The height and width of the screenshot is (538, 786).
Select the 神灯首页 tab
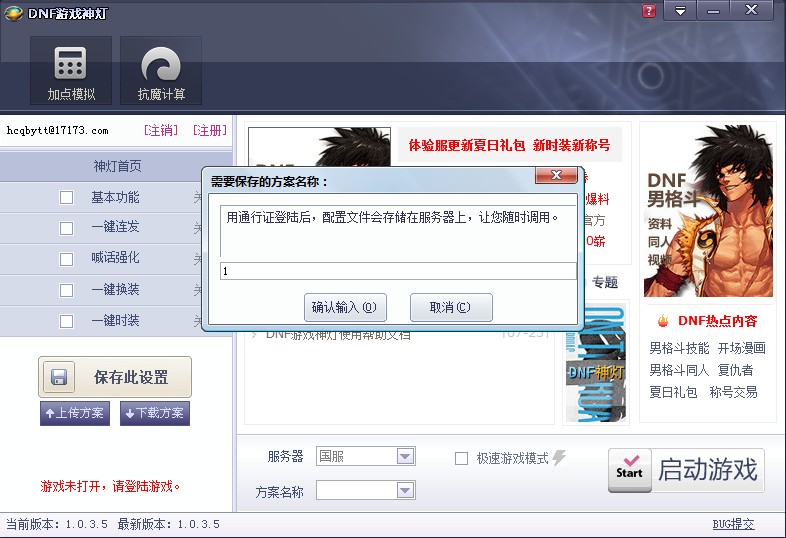tap(116, 166)
